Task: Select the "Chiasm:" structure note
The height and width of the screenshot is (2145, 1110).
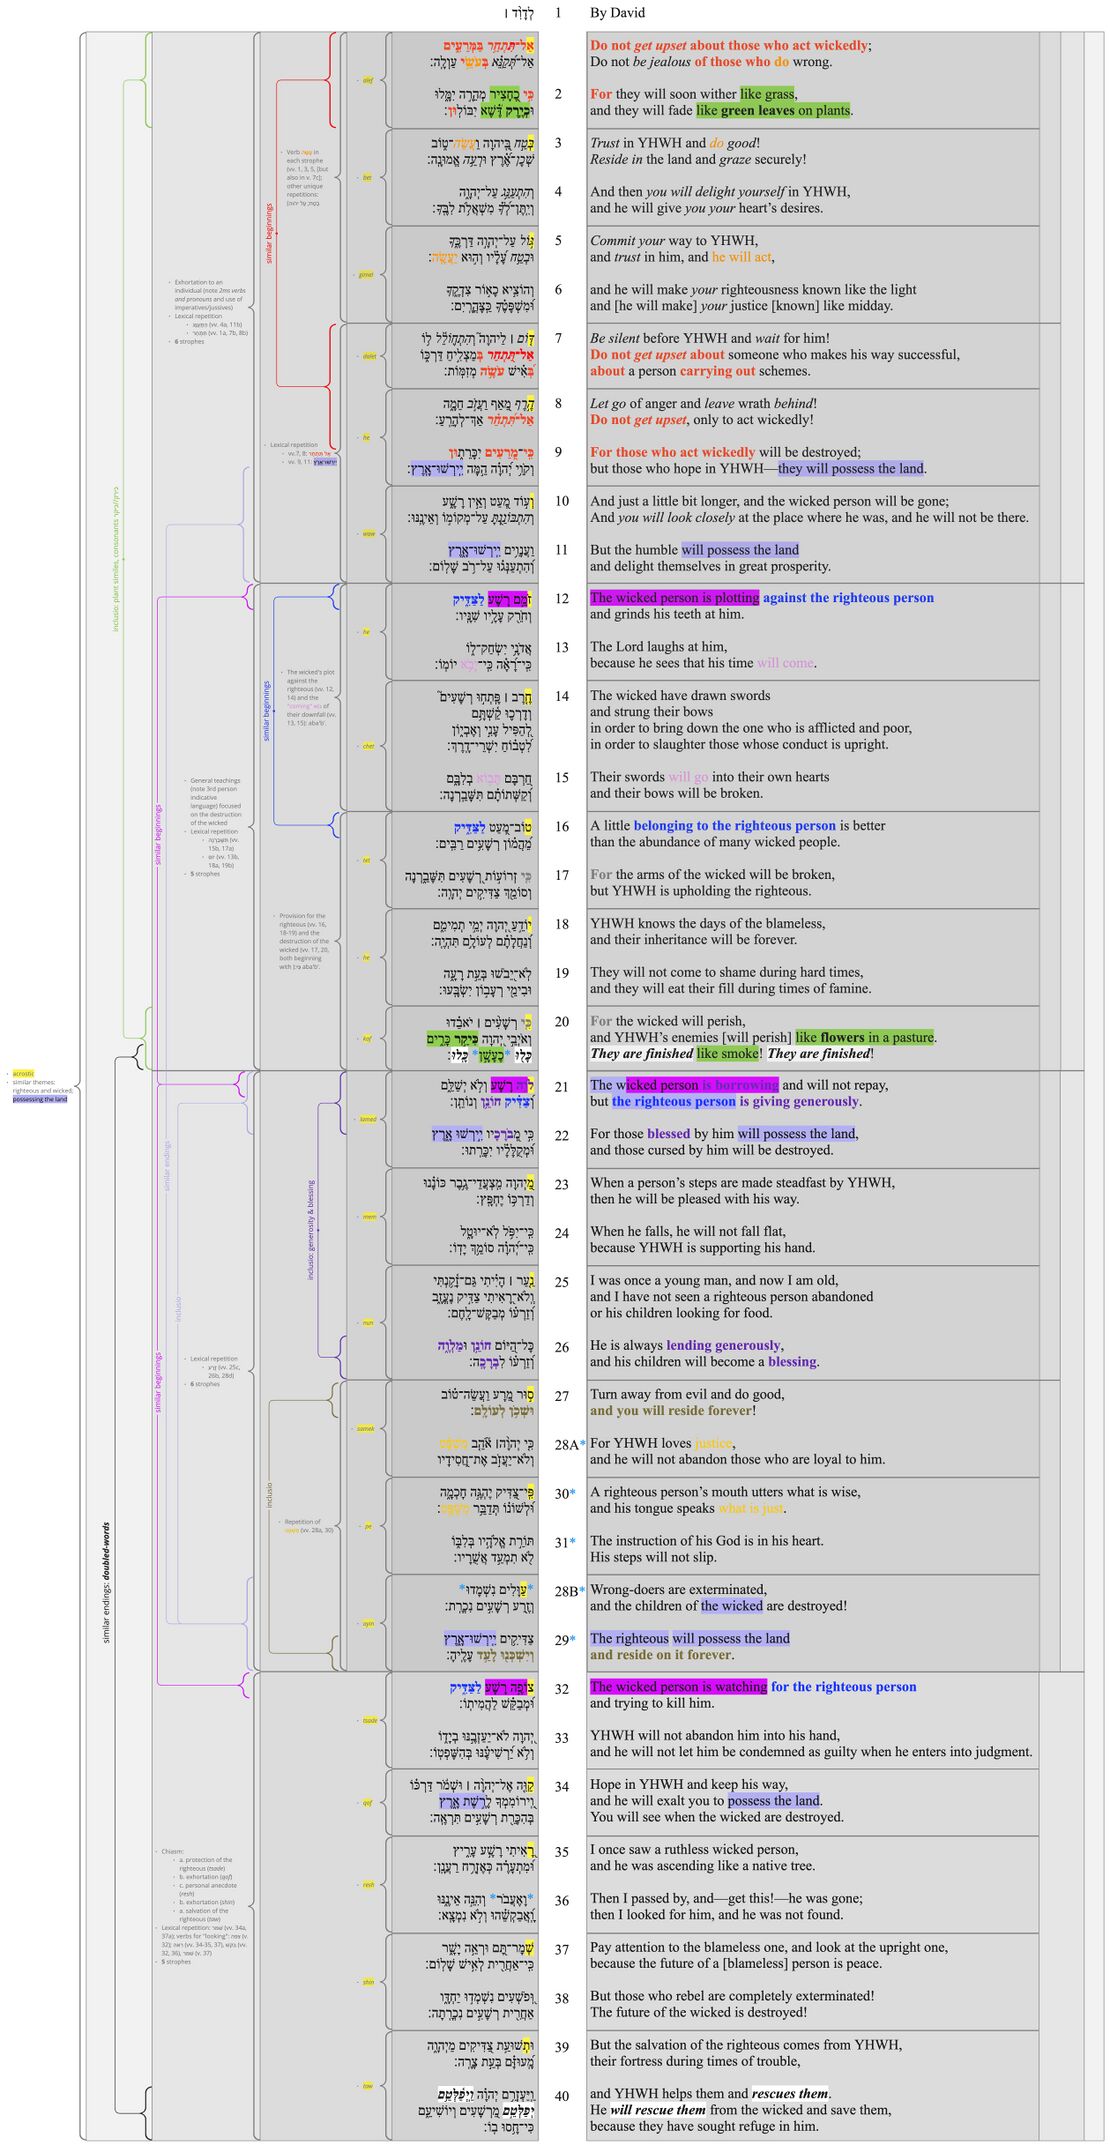Action: coord(172,1851)
